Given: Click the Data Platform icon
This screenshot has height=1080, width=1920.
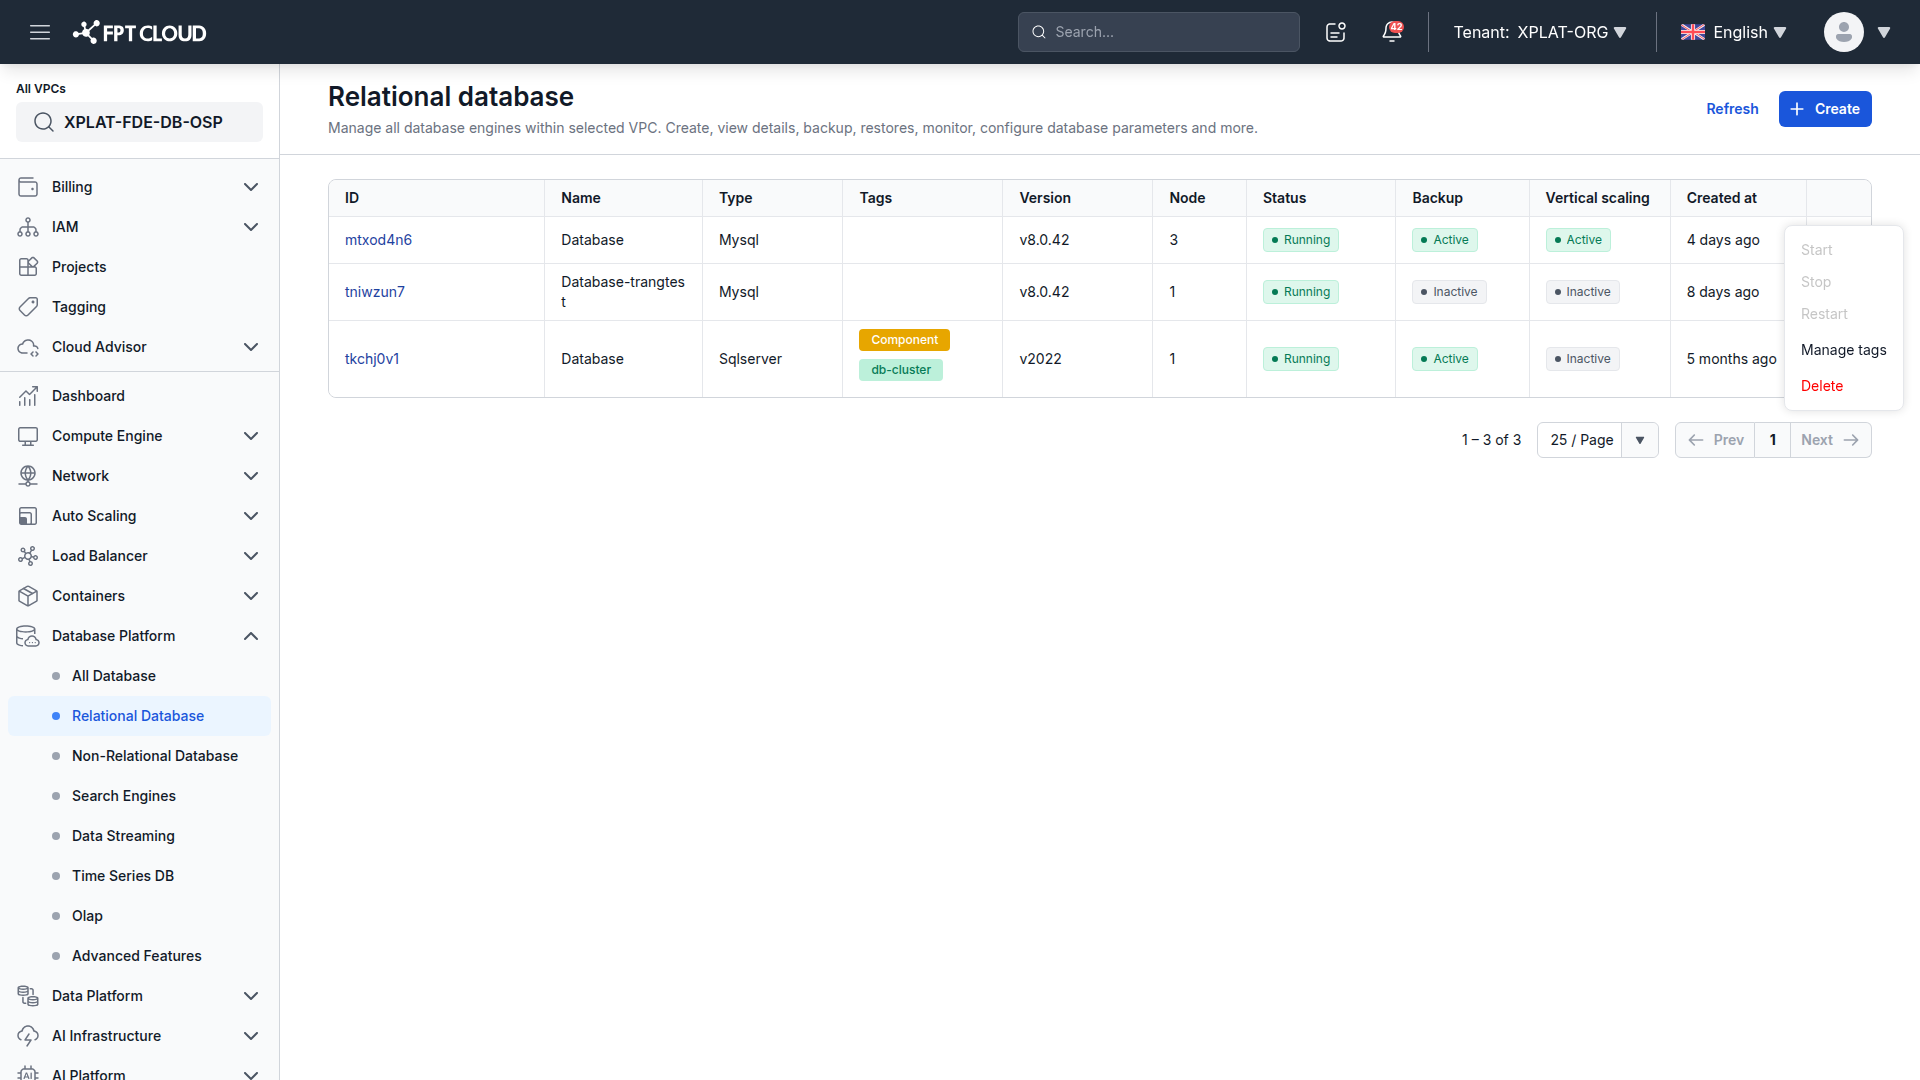Looking at the screenshot, I should [x=28, y=996].
